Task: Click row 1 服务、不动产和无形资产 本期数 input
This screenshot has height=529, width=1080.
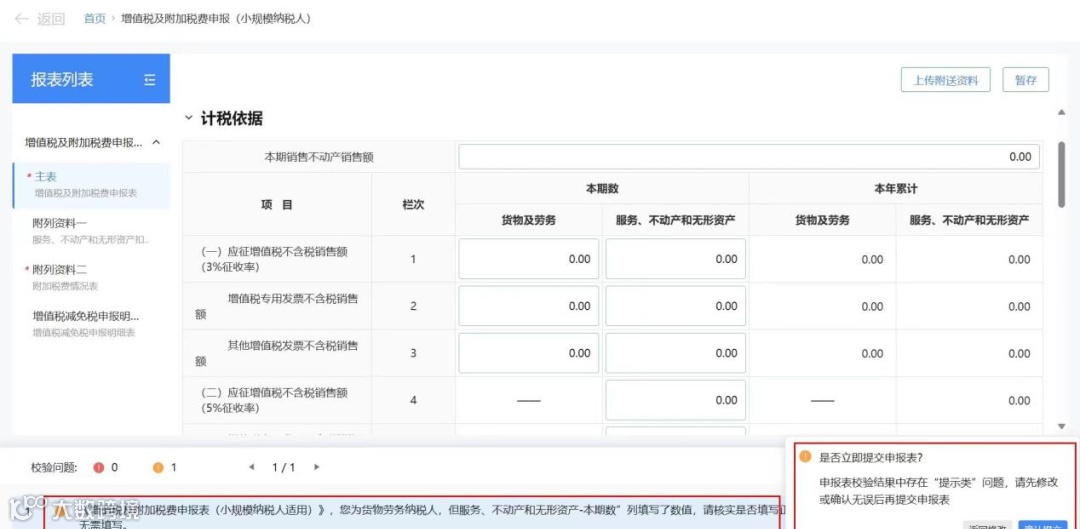Action: [675, 259]
